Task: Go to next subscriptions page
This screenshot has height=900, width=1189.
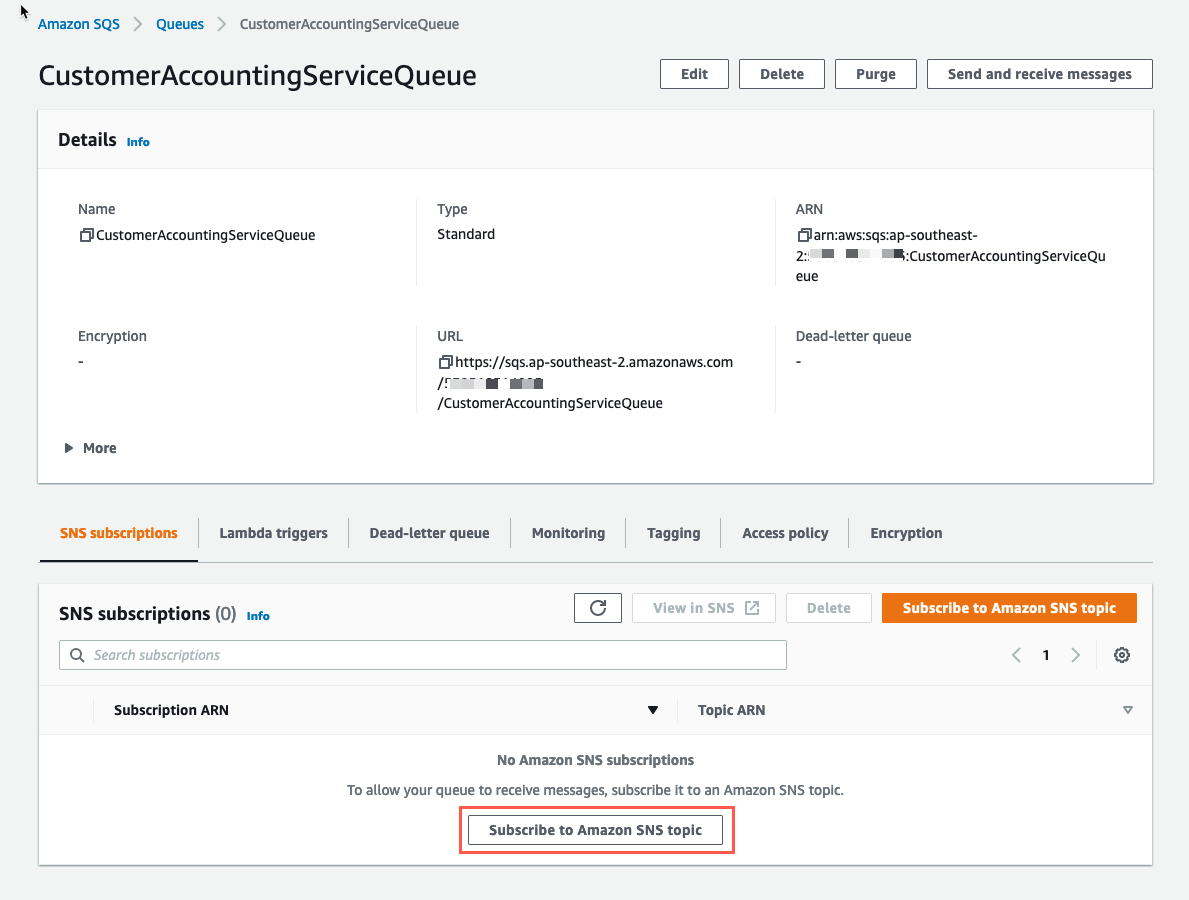Action: [1075, 655]
